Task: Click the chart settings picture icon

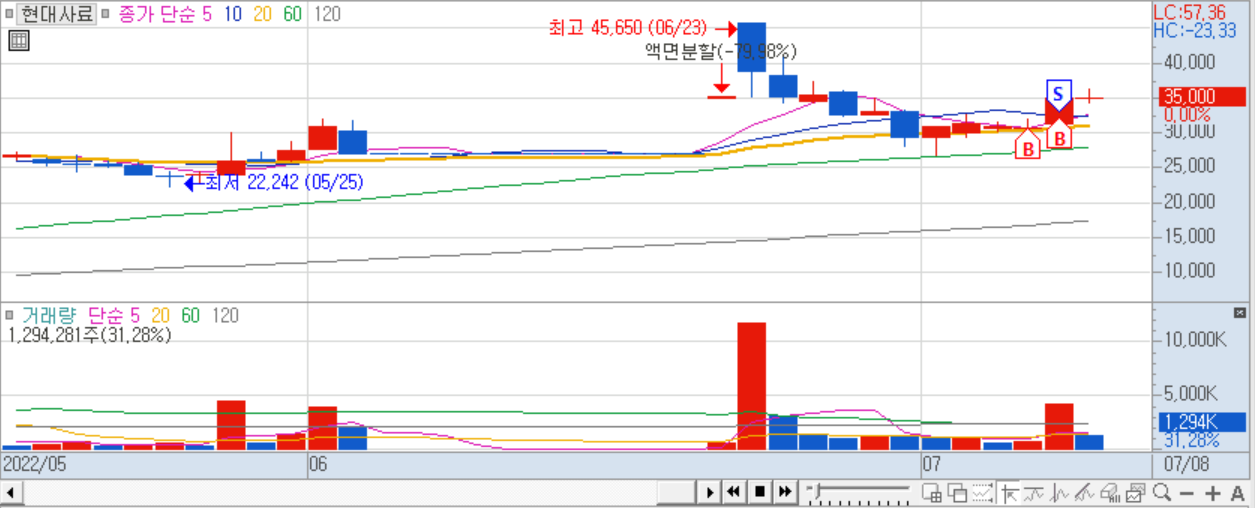Action: [1135, 492]
